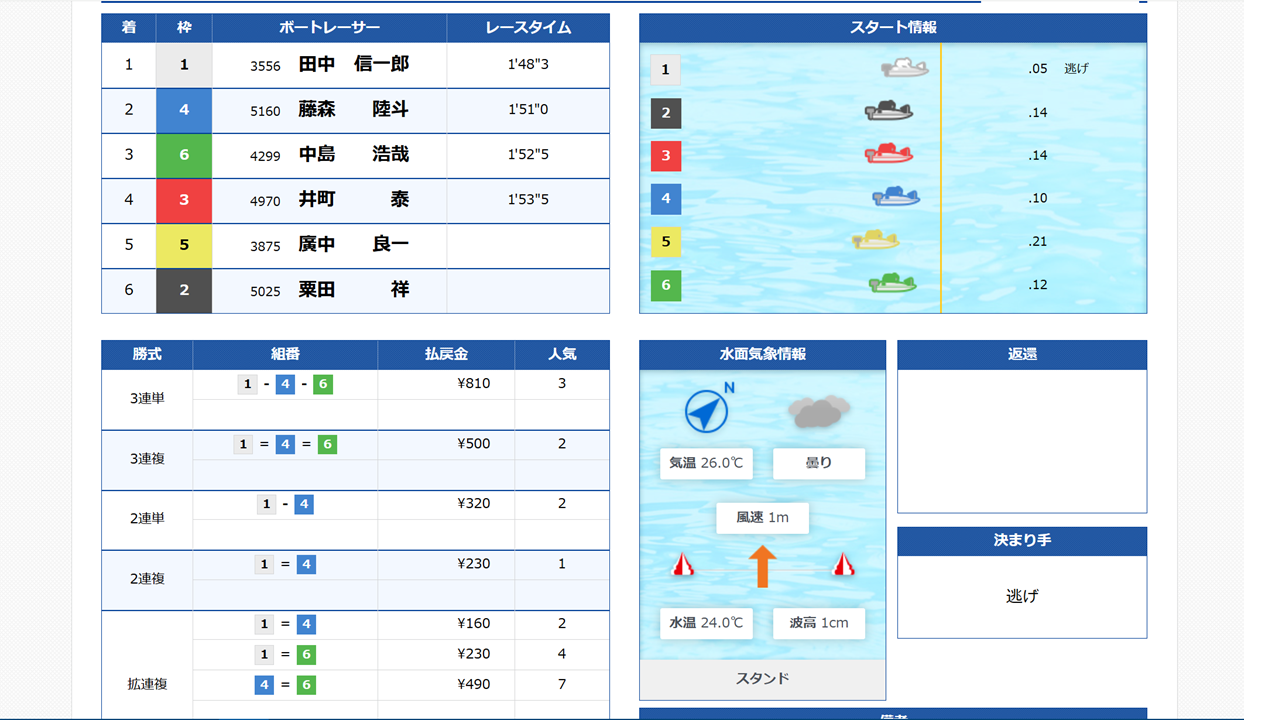Click payout ¥500

473,443
